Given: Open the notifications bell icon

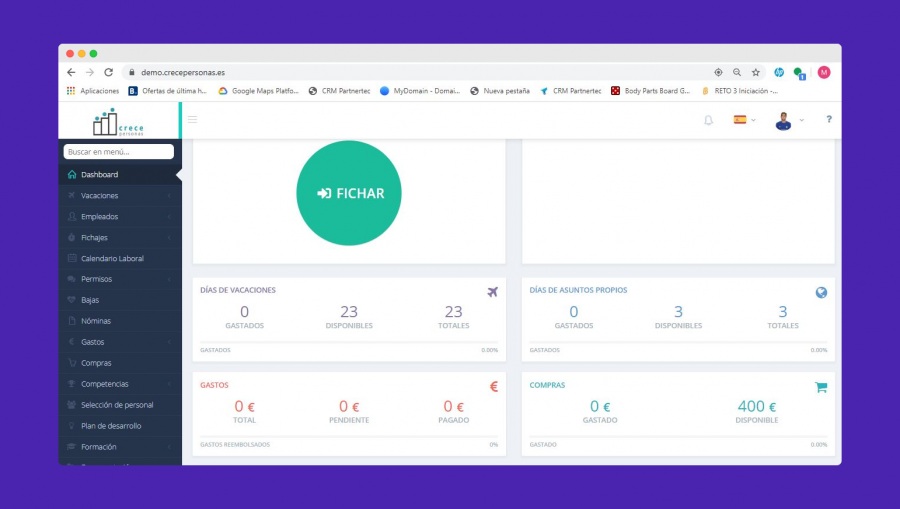Looking at the screenshot, I should pyautogui.click(x=708, y=120).
